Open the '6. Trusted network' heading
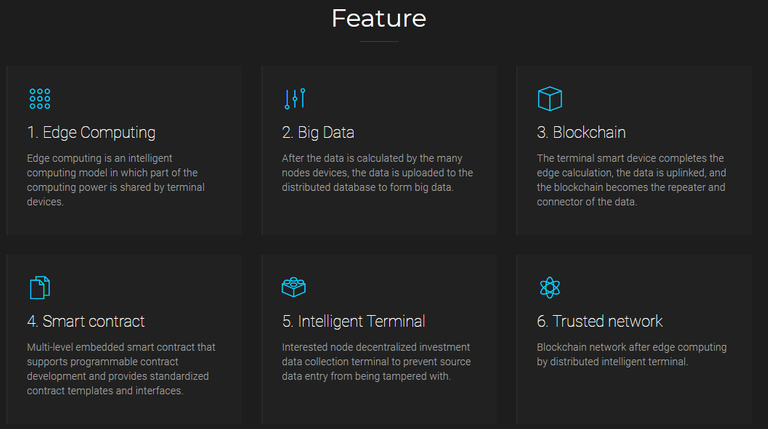Image resolution: width=768 pixels, height=429 pixels. click(x=600, y=321)
